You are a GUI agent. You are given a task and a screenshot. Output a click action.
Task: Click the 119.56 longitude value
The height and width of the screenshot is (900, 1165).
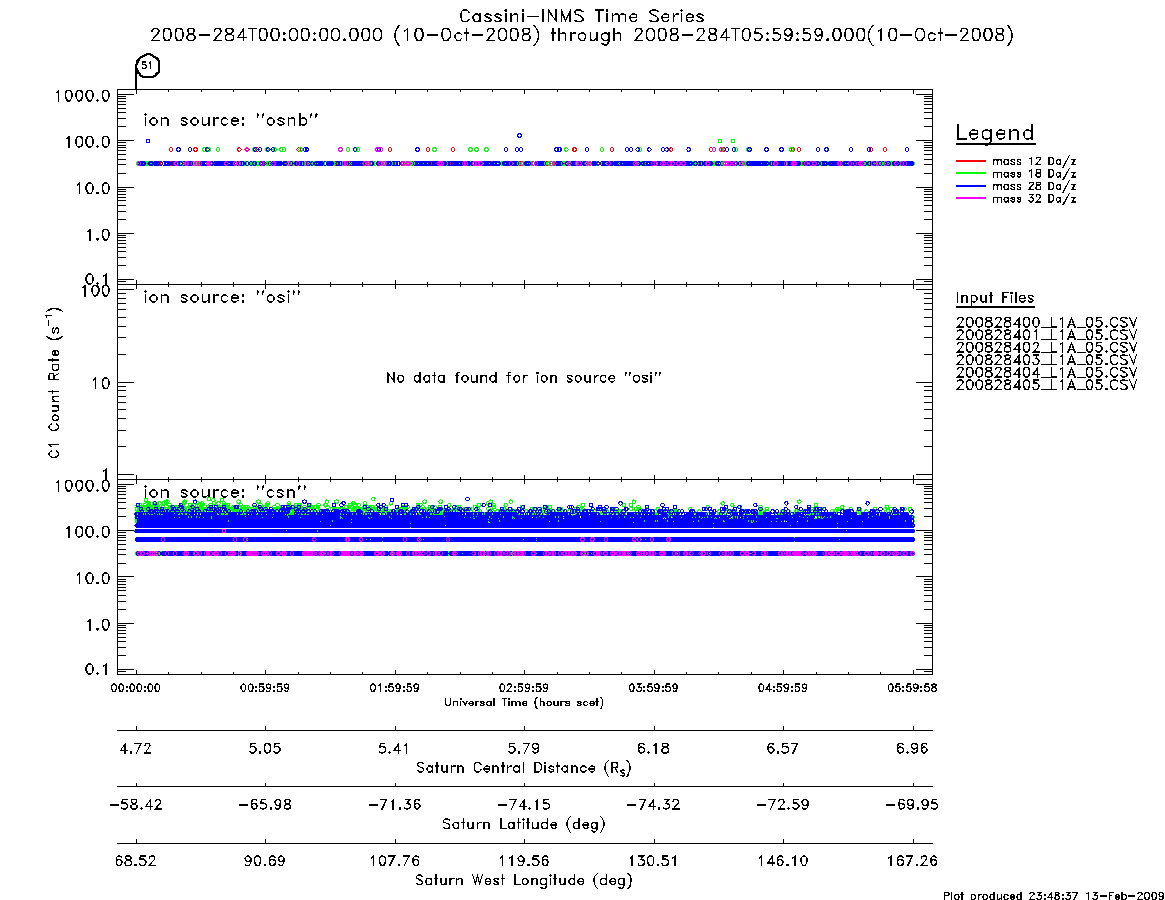(x=524, y=861)
